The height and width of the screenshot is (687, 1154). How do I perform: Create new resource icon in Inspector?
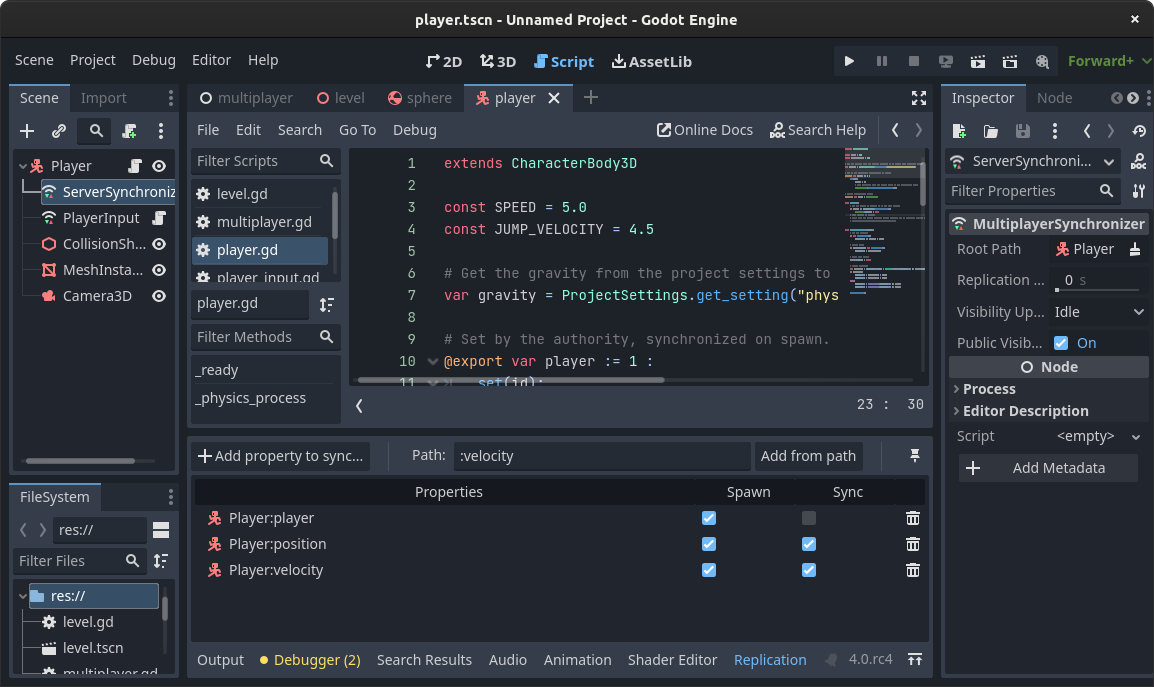(x=959, y=131)
